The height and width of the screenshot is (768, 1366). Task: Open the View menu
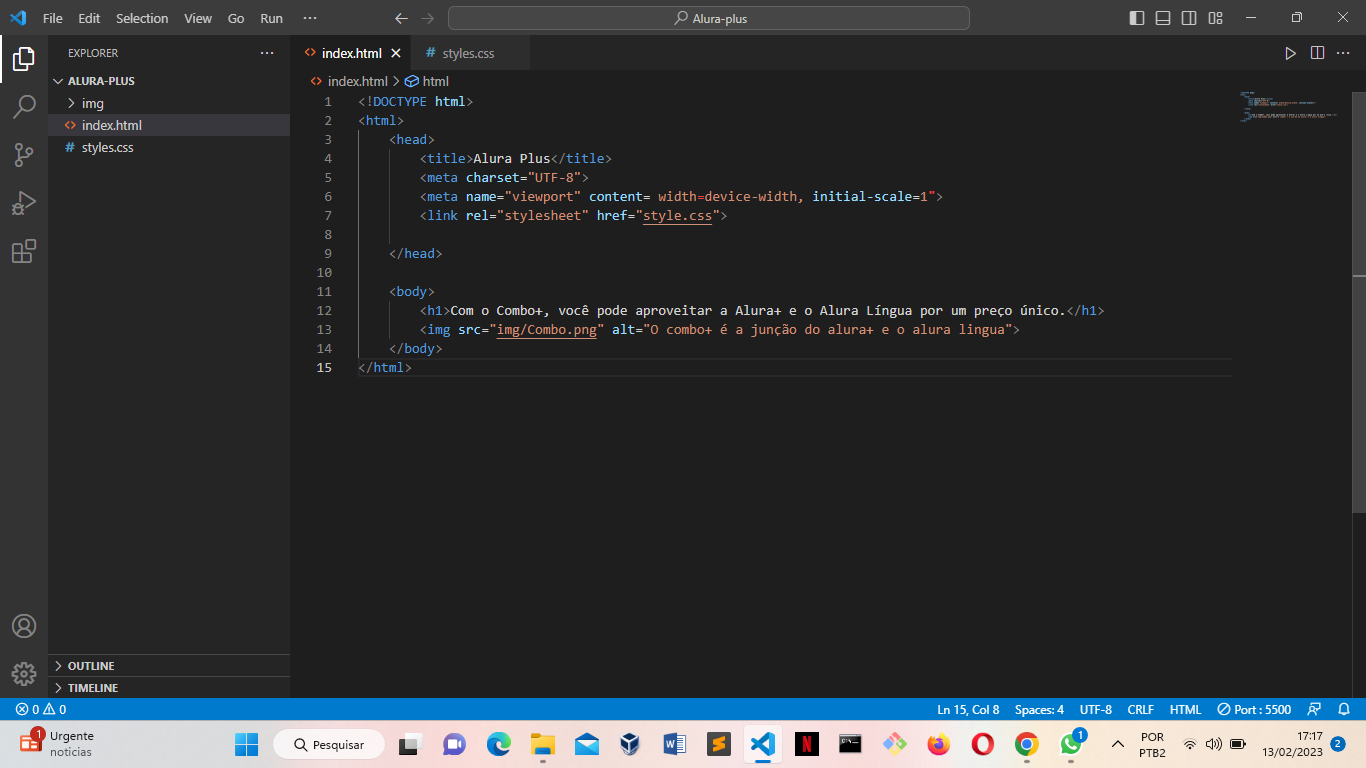(198, 18)
